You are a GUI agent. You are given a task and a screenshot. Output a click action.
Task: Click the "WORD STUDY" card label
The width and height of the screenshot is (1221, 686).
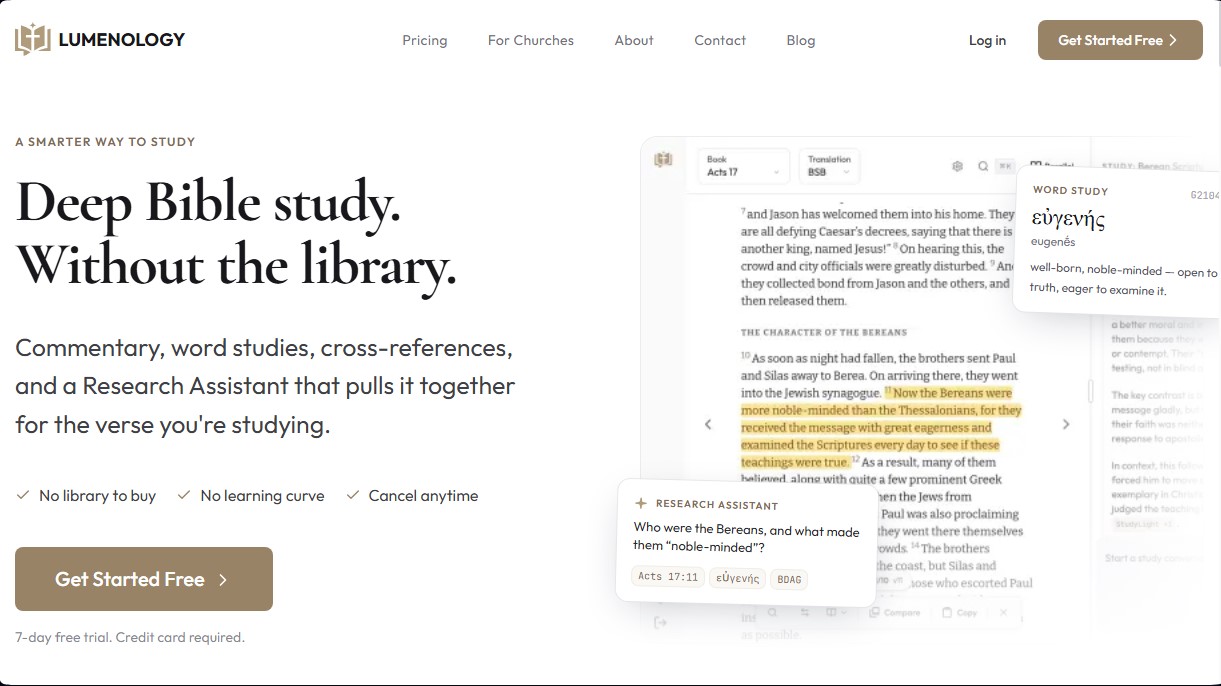tap(1070, 190)
